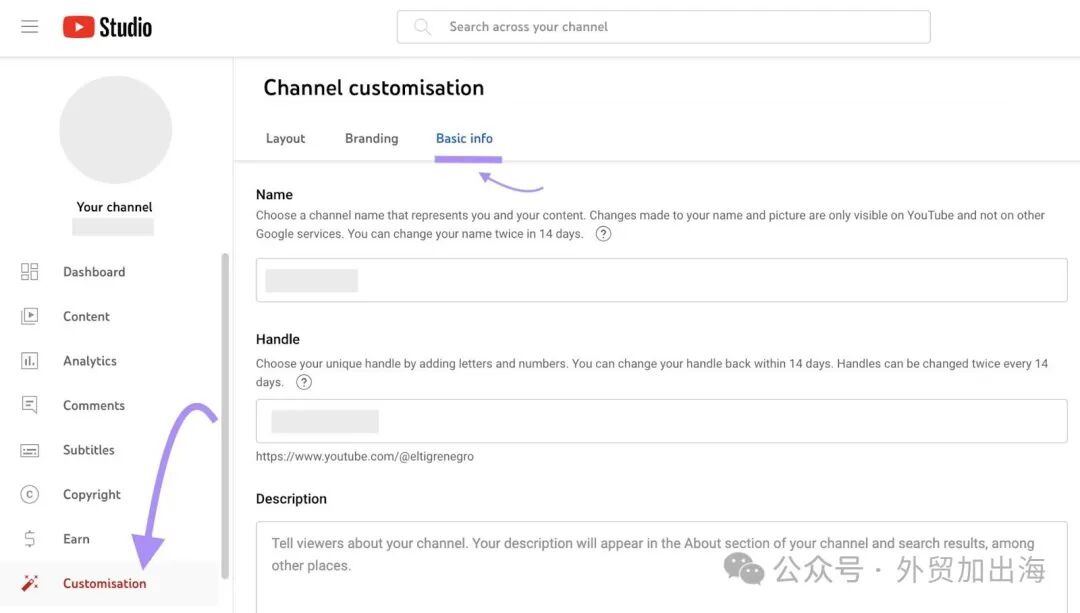The width and height of the screenshot is (1080, 613).
Task: Click the Analytics bar chart icon
Action: pos(30,361)
